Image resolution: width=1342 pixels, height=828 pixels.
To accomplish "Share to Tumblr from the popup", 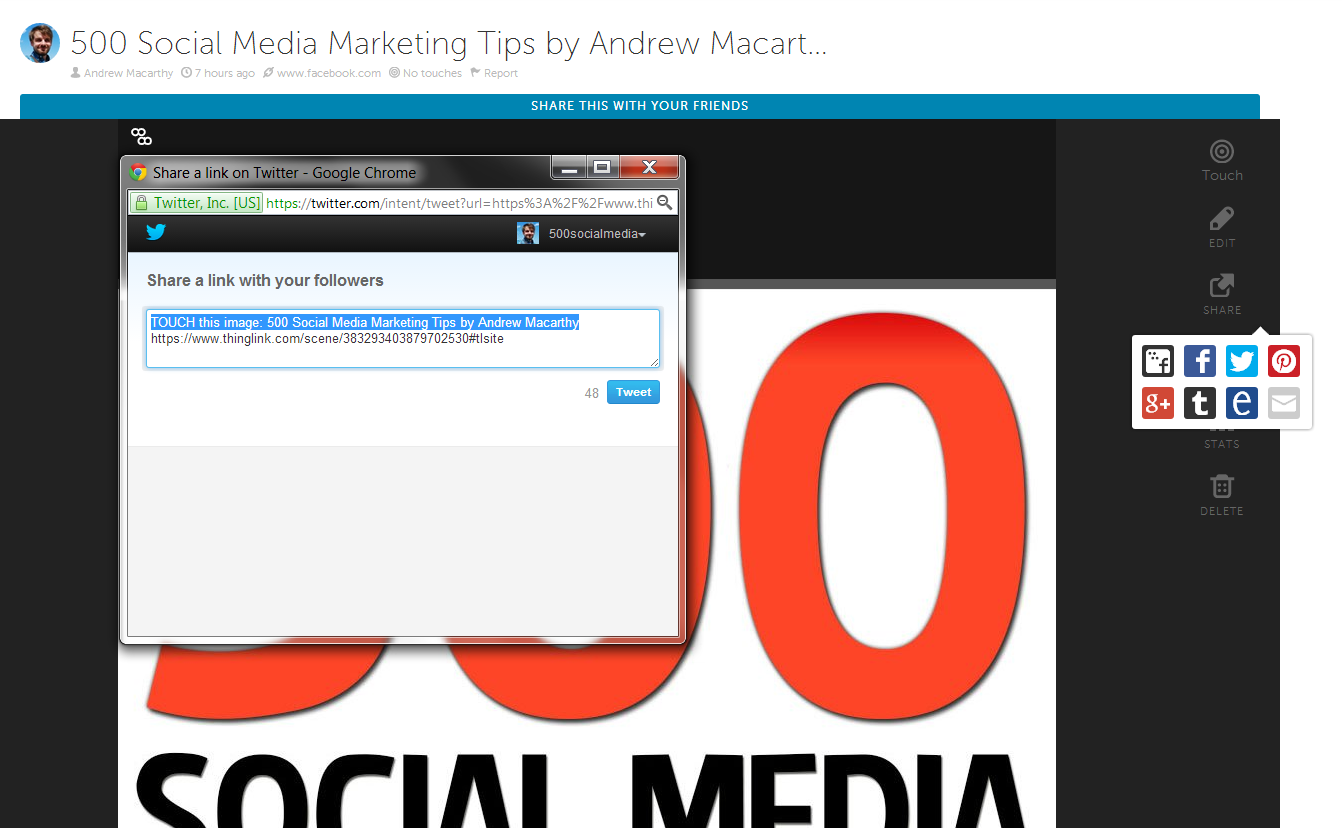I will pyautogui.click(x=1200, y=403).
